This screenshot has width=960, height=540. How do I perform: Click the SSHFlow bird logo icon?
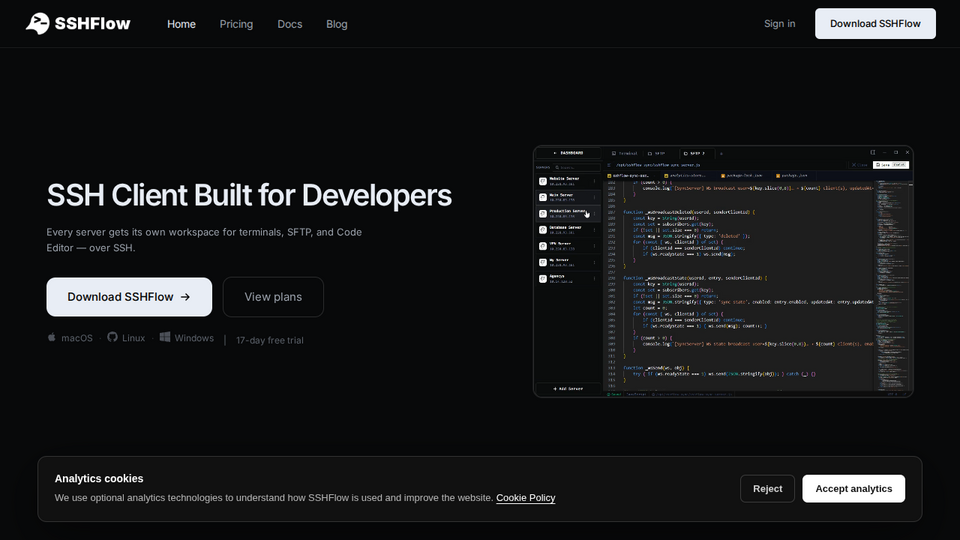click(x=37, y=23)
